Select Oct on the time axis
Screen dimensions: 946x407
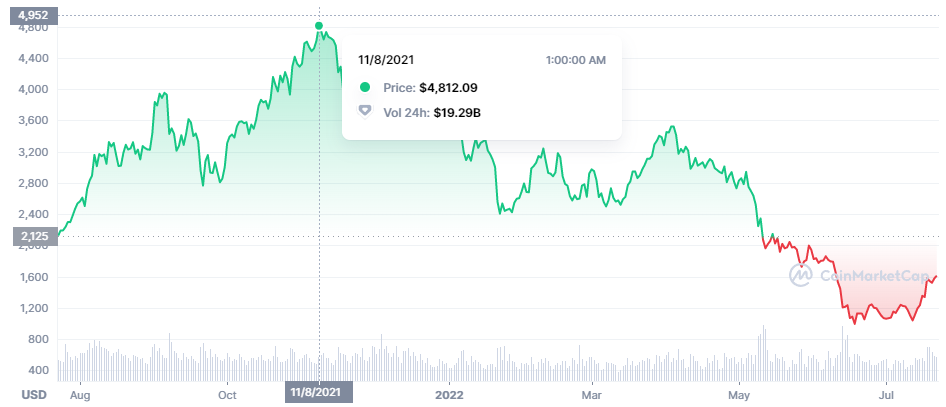coord(227,395)
